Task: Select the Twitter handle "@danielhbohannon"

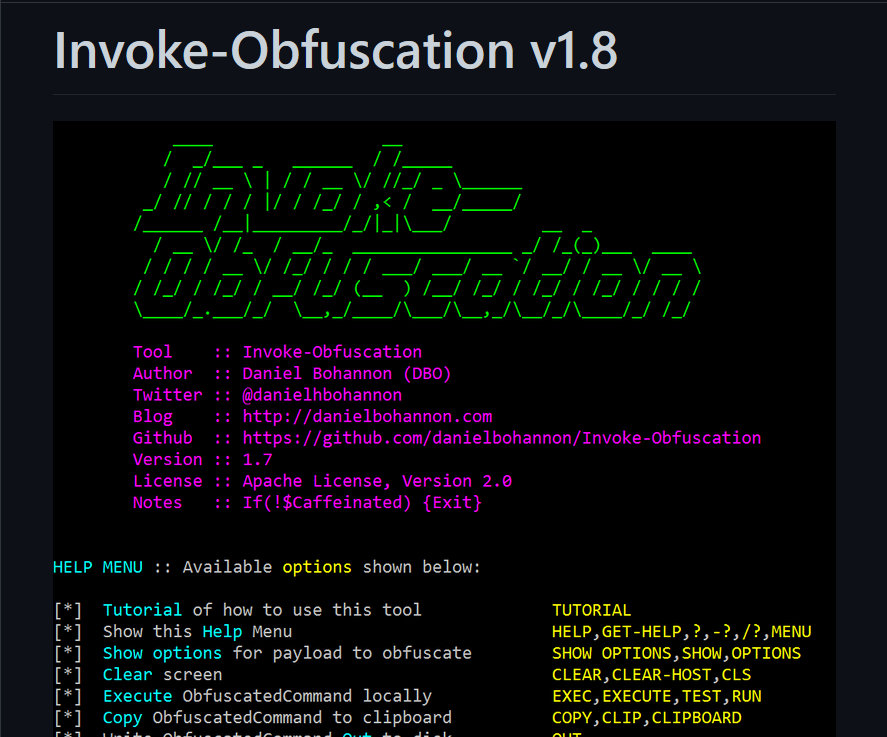Action: [322, 395]
